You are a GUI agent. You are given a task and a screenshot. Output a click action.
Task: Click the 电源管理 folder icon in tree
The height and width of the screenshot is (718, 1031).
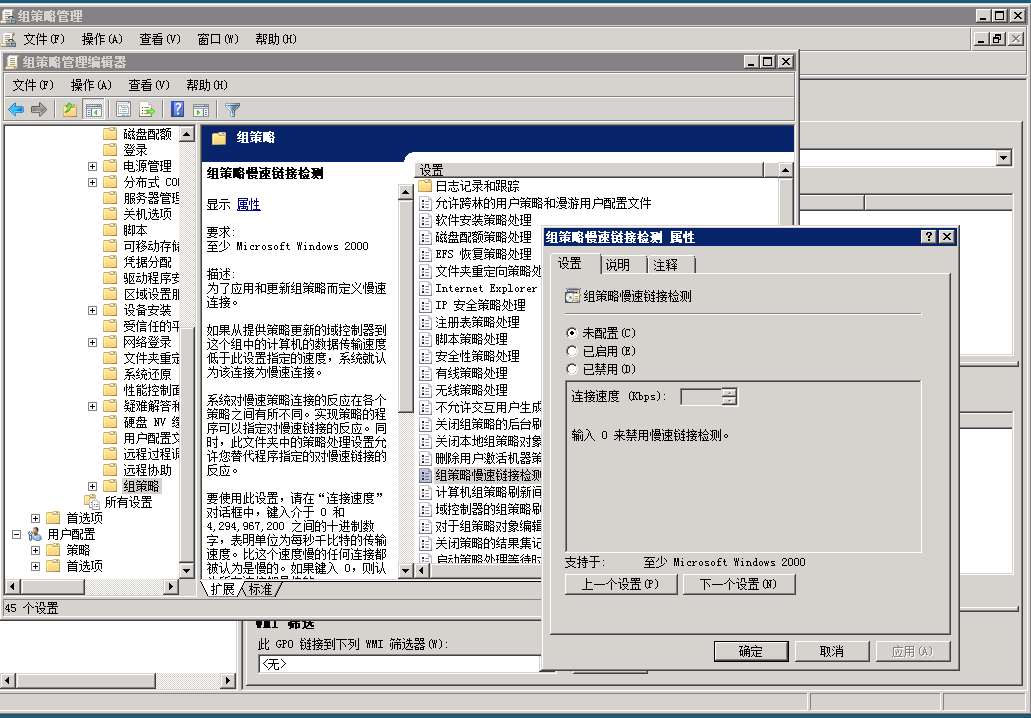pyautogui.click(x=110, y=166)
